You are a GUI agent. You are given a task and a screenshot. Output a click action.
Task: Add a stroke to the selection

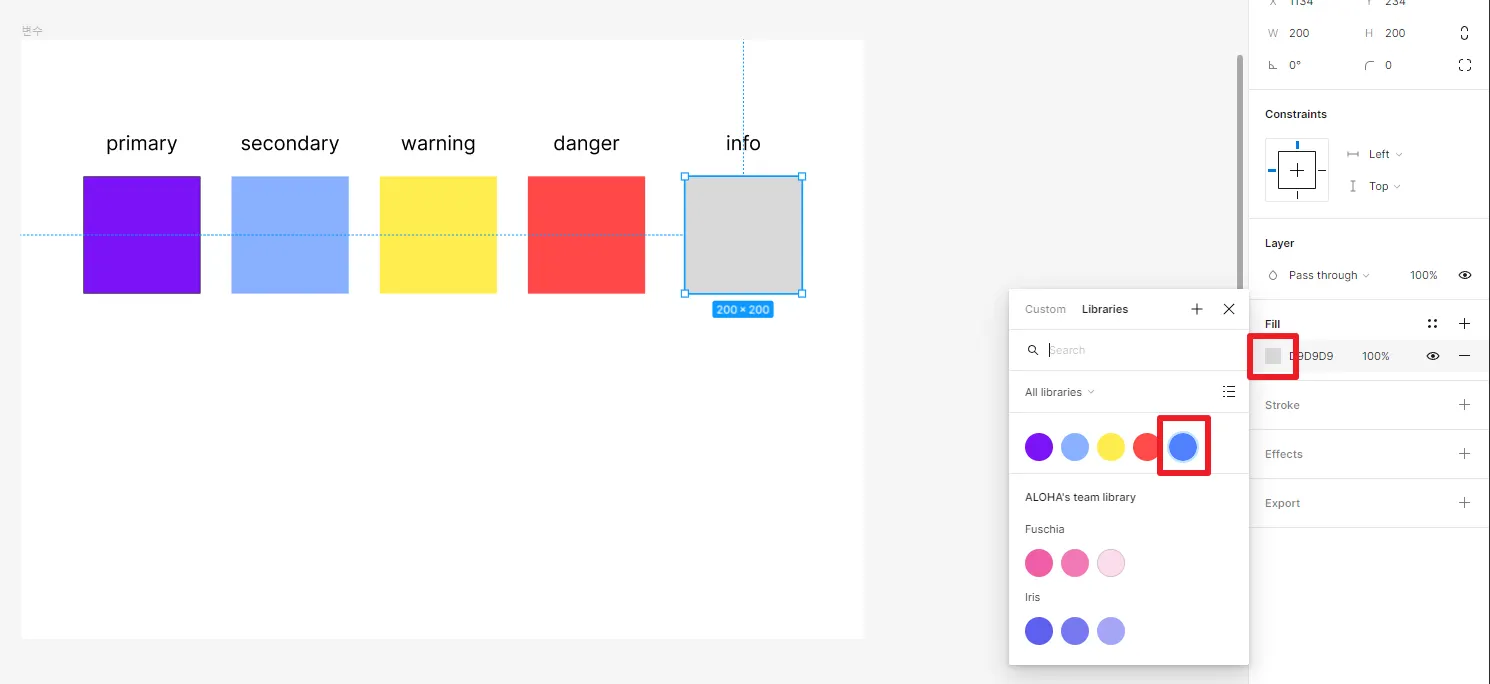tap(1464, 405)
